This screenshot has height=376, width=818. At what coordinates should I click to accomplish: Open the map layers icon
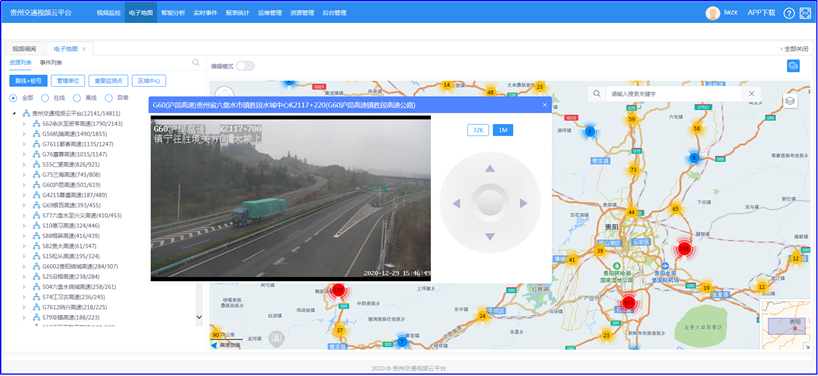[790, 100]
